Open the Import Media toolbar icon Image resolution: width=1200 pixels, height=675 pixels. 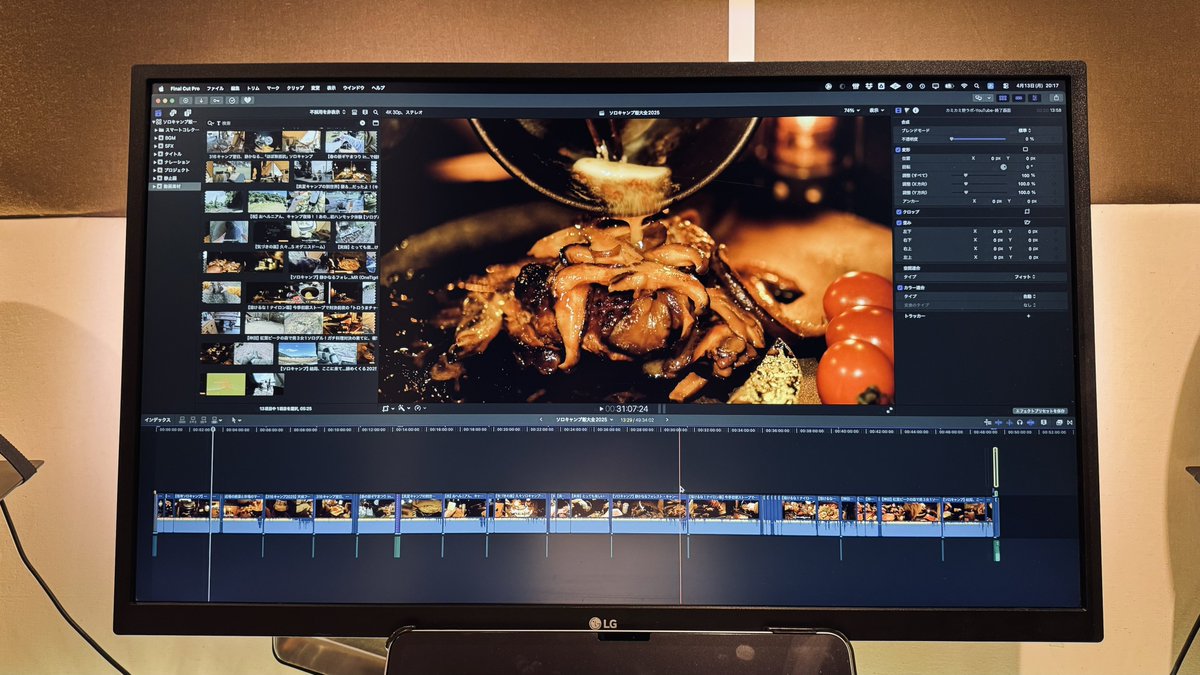[201, 100]
